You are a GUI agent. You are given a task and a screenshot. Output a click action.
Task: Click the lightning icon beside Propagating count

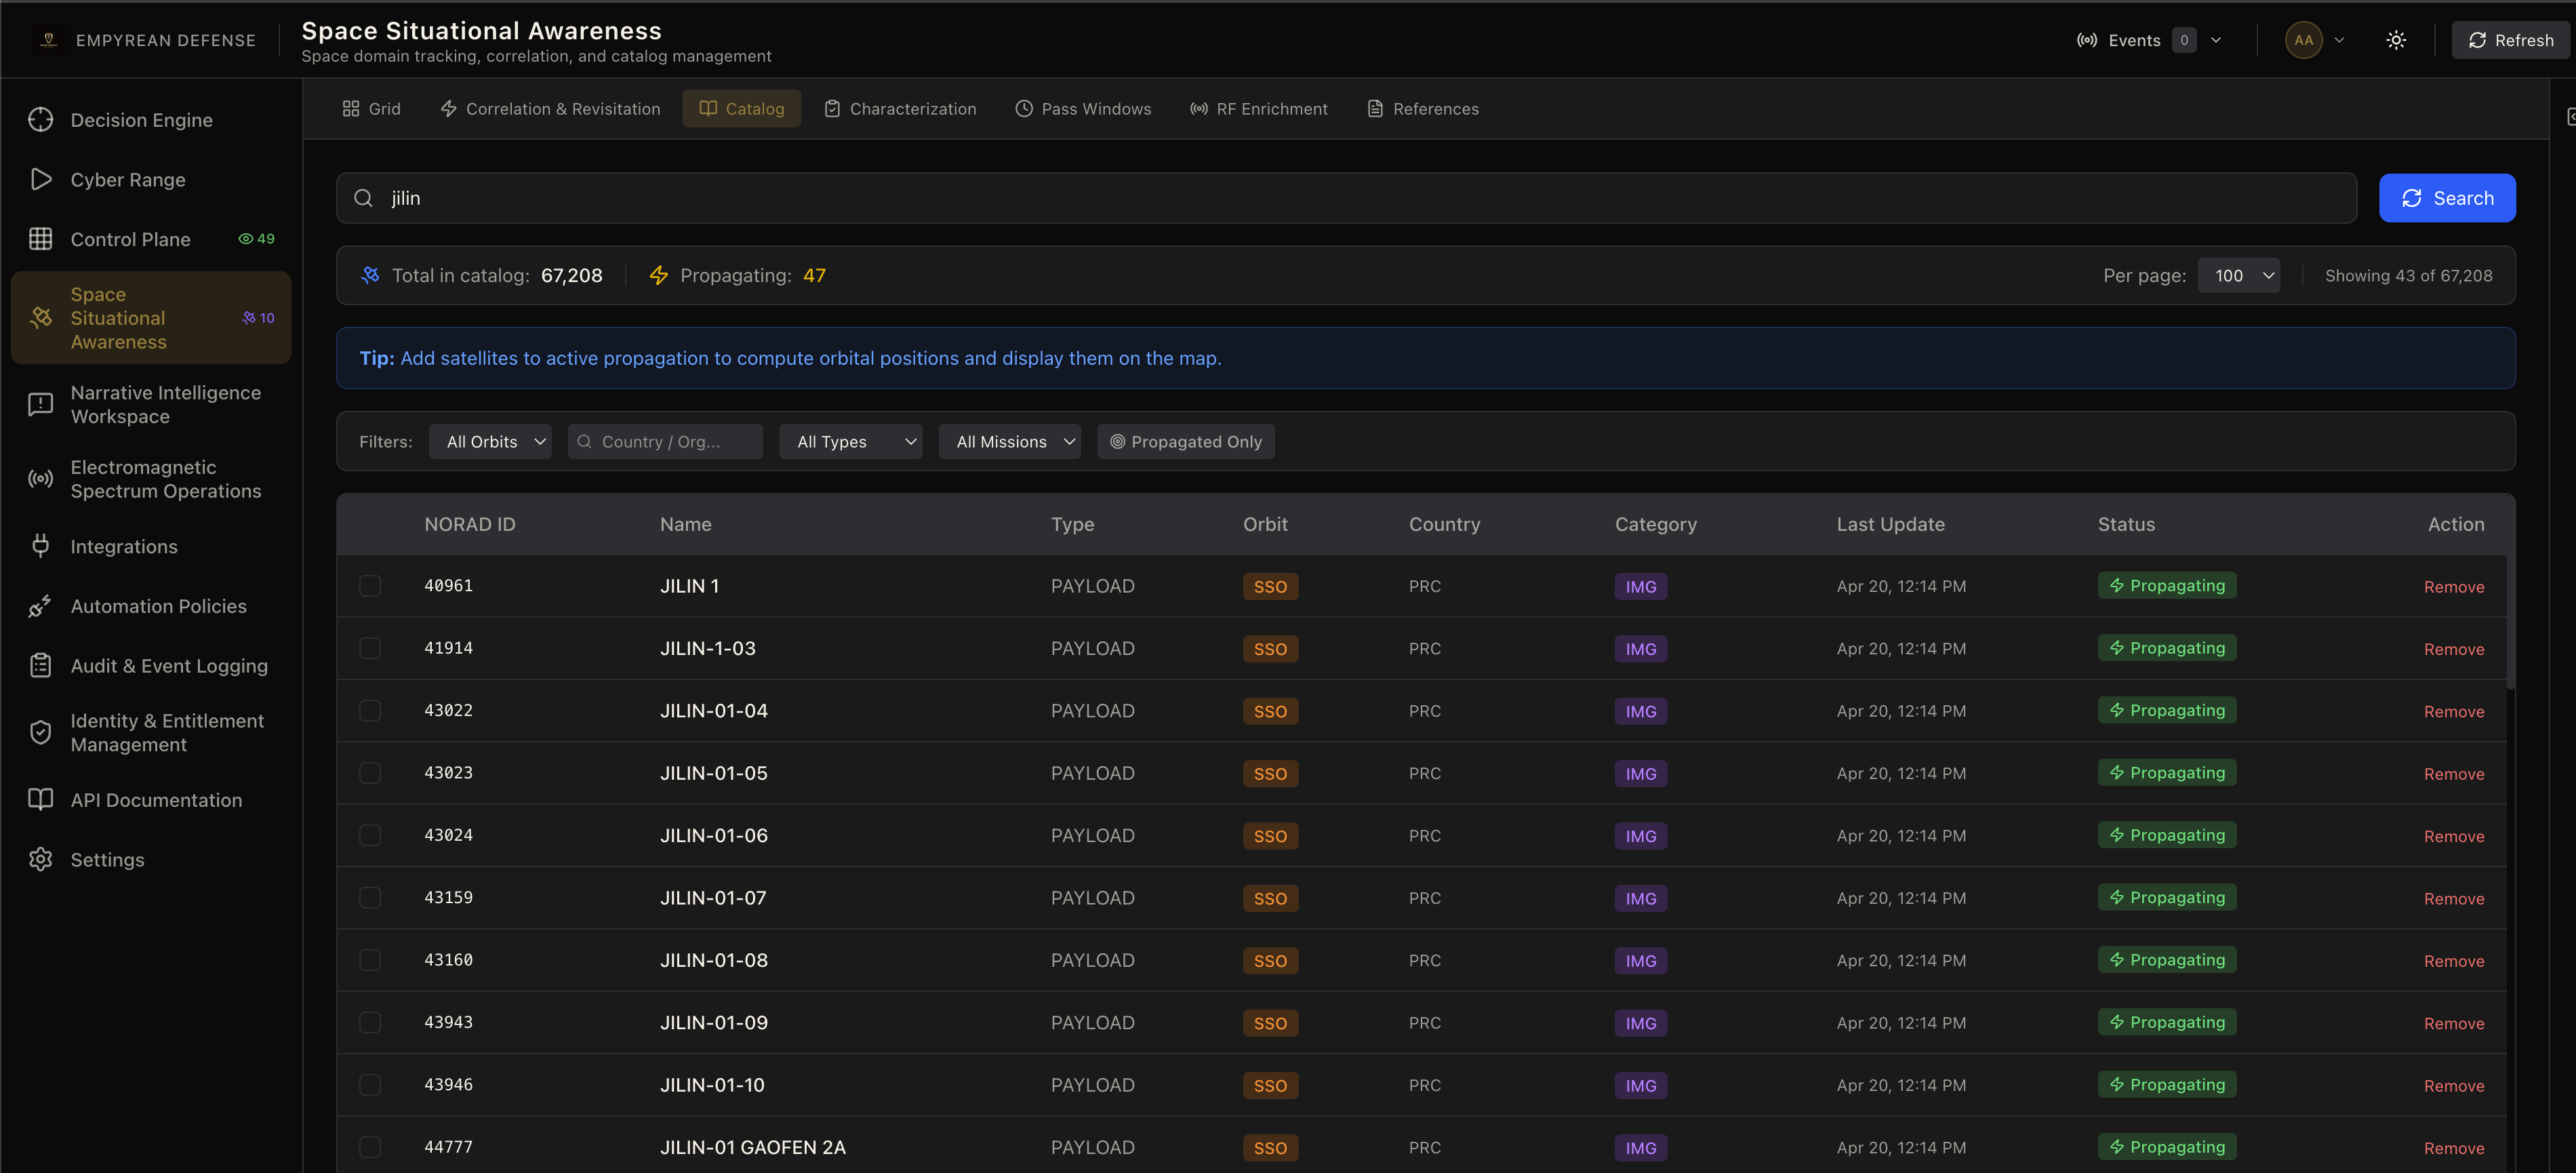[x=658, y=275]
